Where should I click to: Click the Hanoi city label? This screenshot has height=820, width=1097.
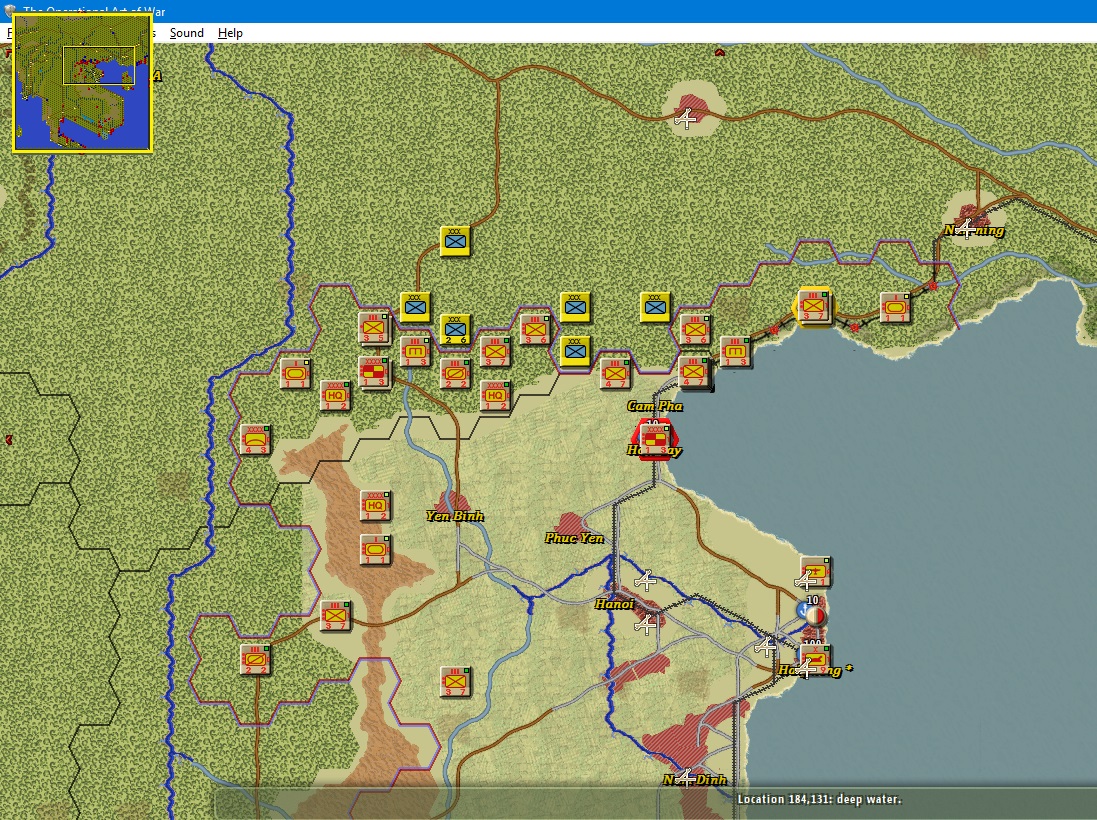614,604
